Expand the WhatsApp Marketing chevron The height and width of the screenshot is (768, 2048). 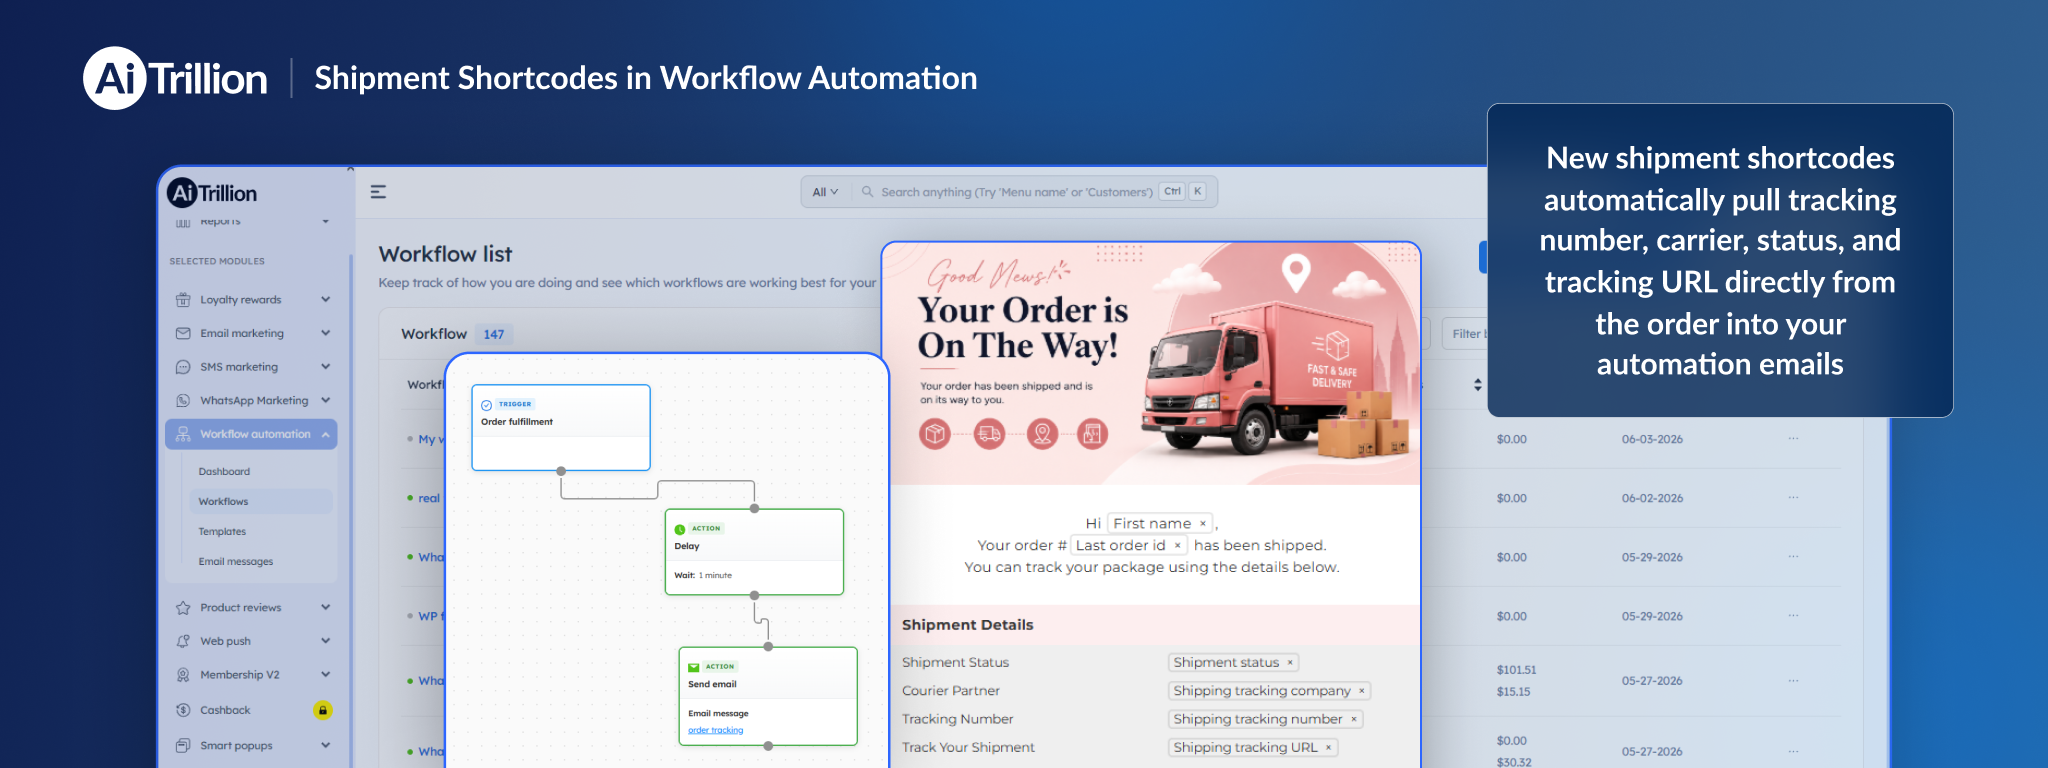tap(325, 400)
